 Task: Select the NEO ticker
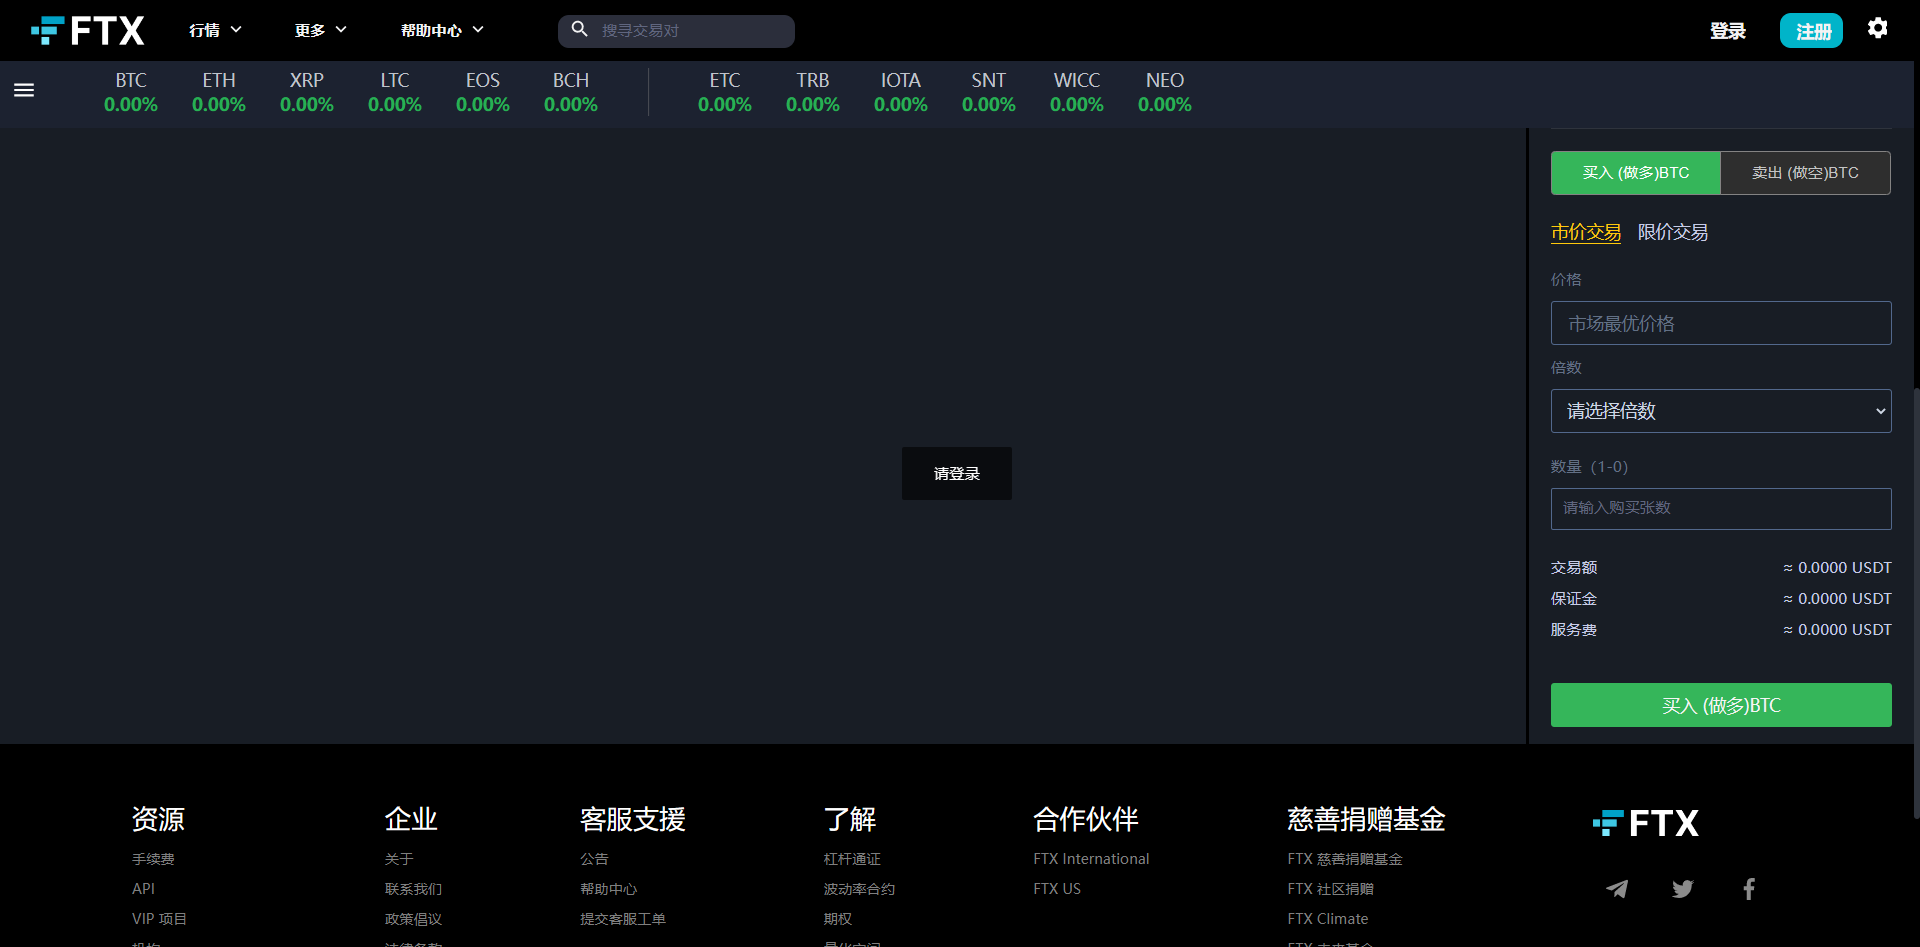[1165, 92]
